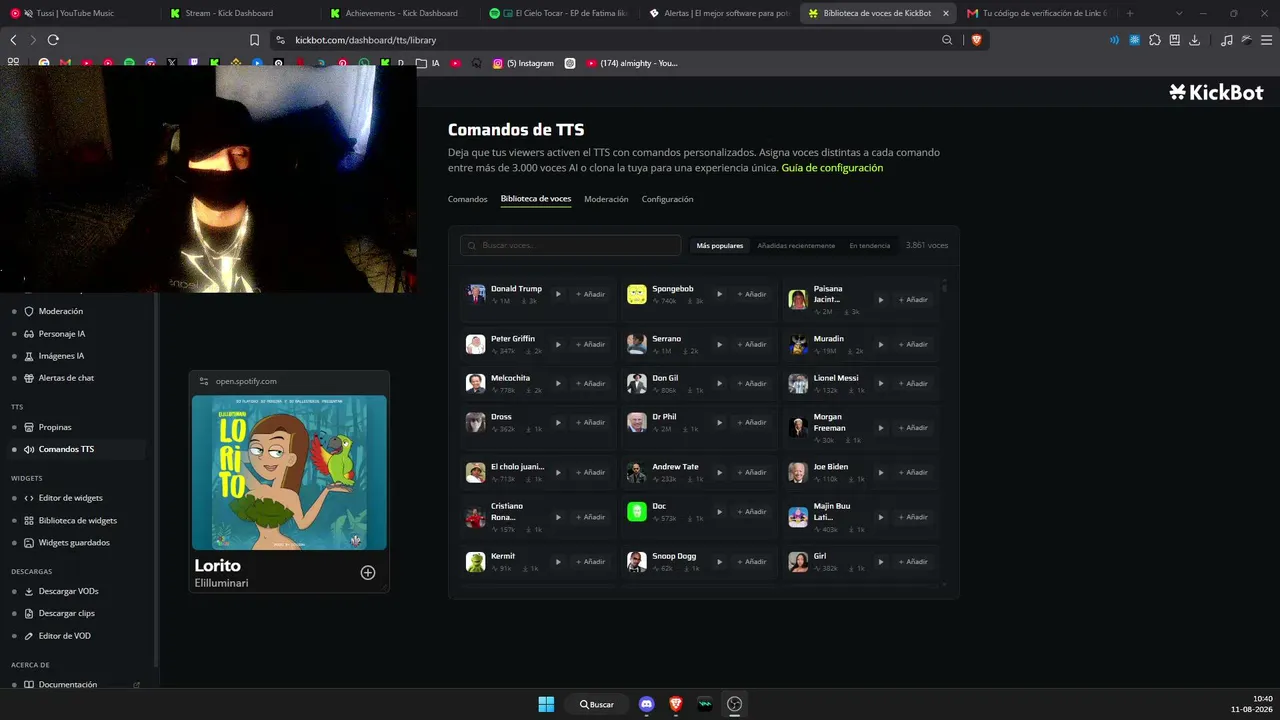
Task: Add the Spongebob voice
Action: tap(752, 294)
